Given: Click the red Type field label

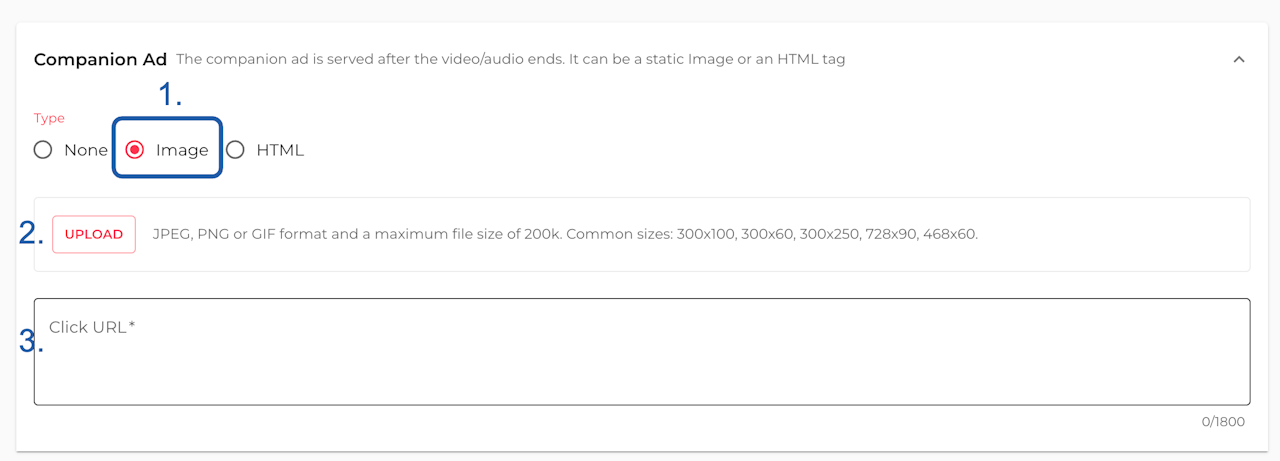Looking at the screenshot, I should 49,118.
